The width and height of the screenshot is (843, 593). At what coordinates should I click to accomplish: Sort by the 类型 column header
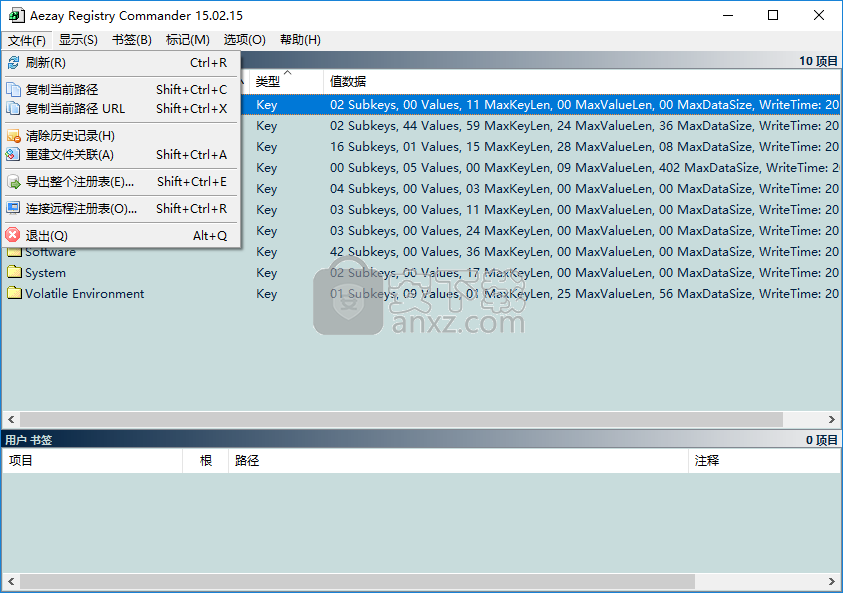[287, 82]
